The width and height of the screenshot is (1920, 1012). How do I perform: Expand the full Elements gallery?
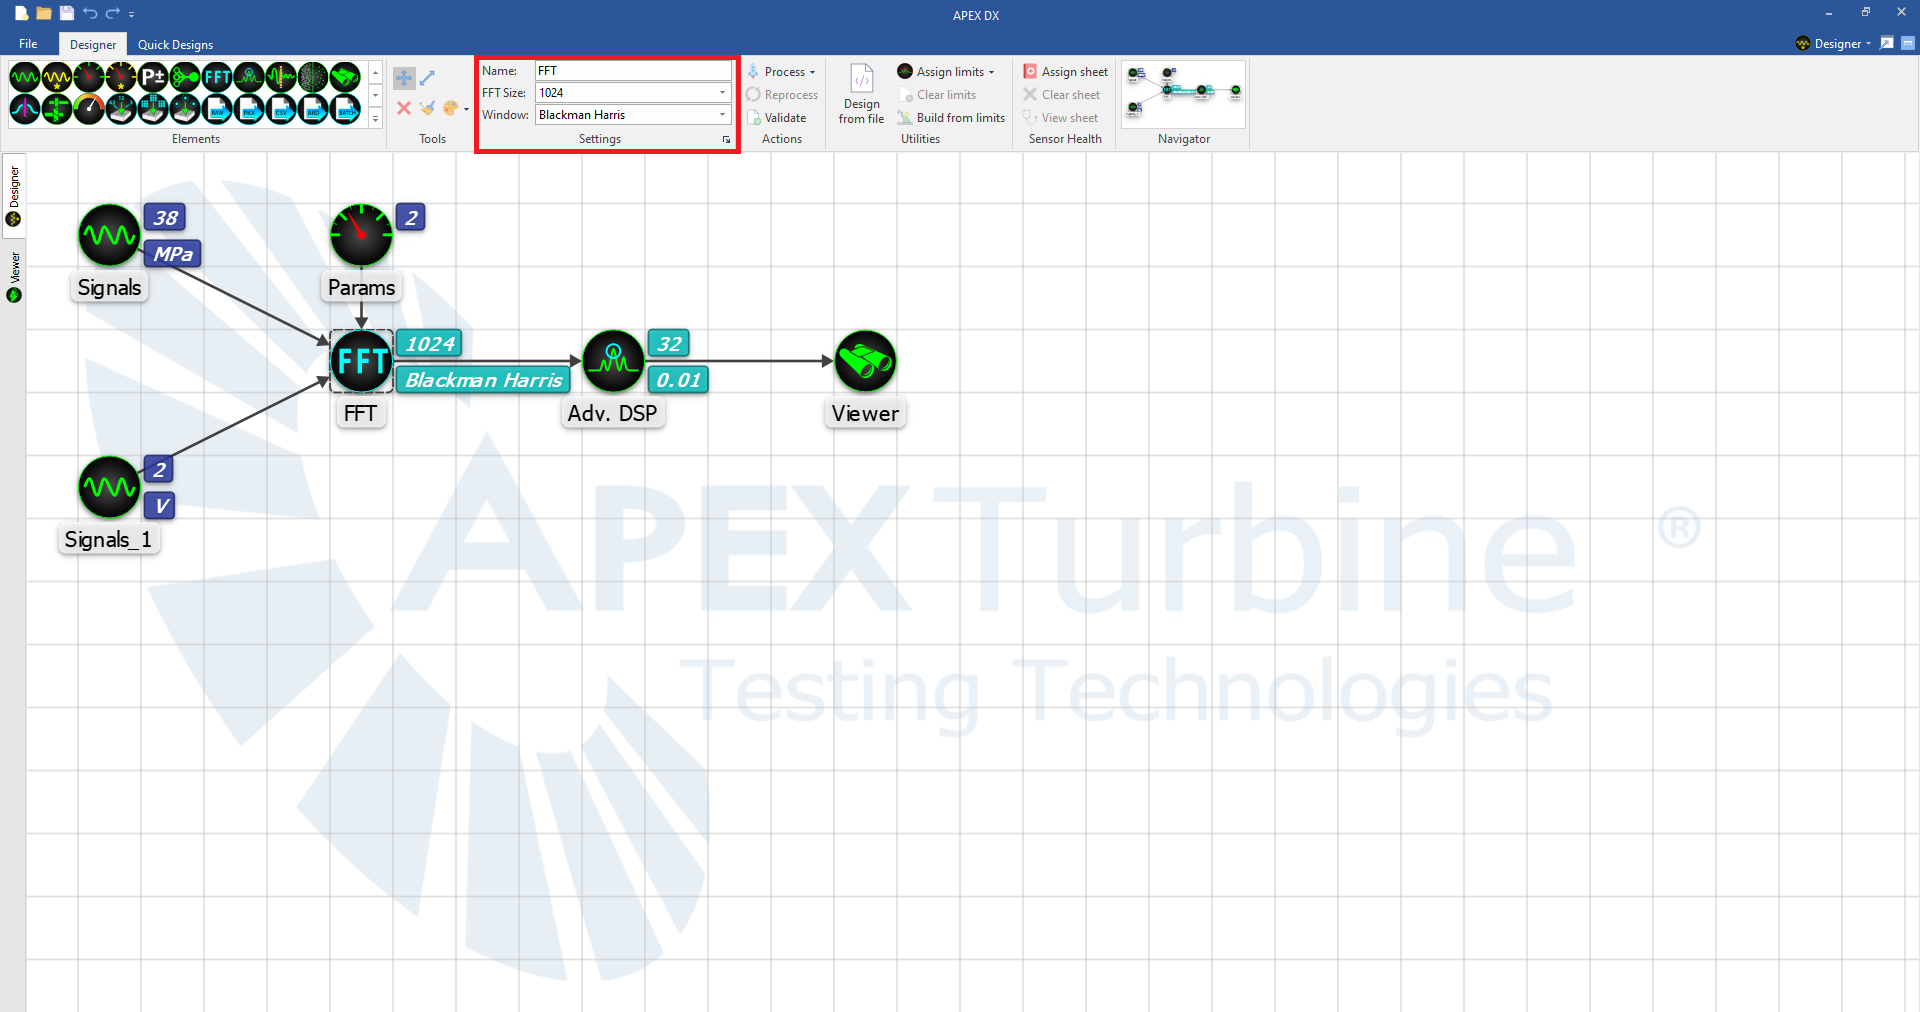click(376, 118)
